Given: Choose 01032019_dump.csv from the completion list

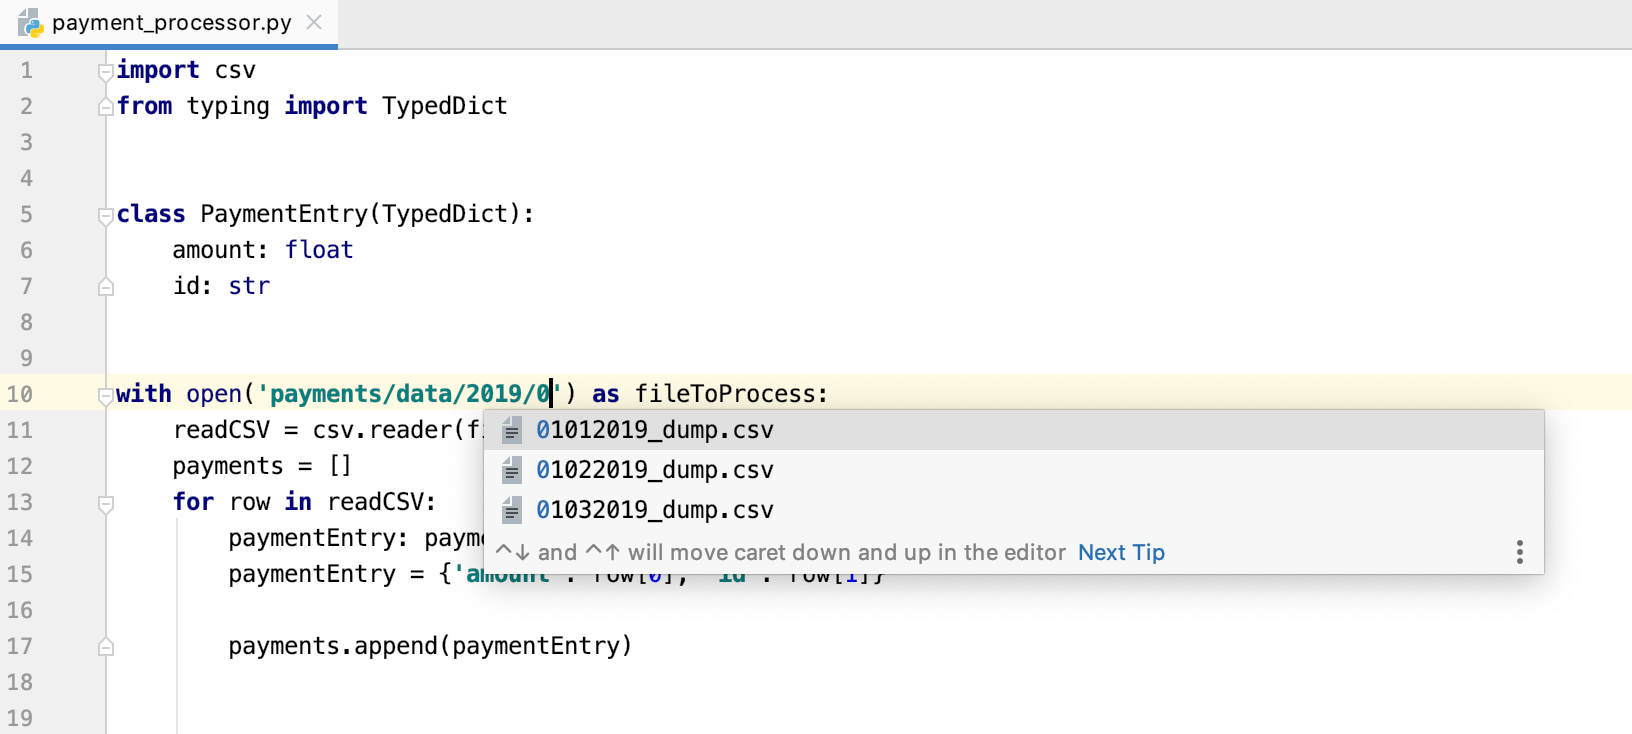Looking at the screenshot, I should point(655,510).
